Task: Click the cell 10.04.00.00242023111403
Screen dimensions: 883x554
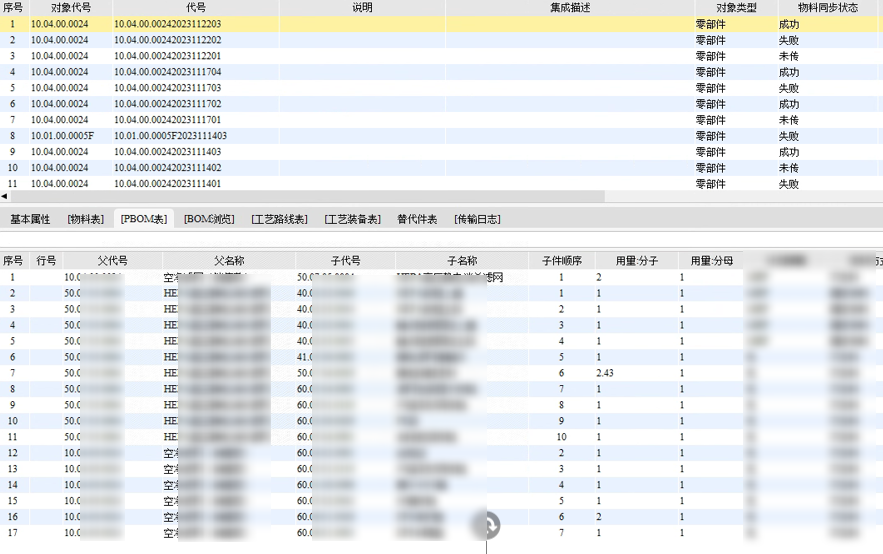Action: click(x=168, y=151)
